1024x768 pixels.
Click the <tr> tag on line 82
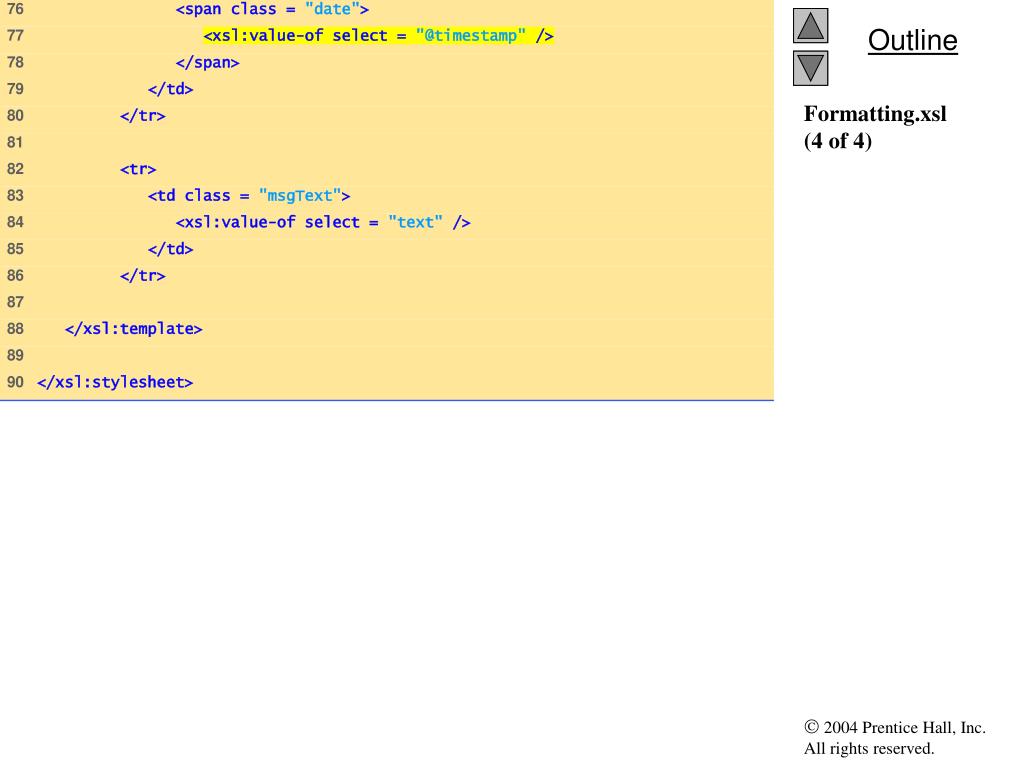138,169
